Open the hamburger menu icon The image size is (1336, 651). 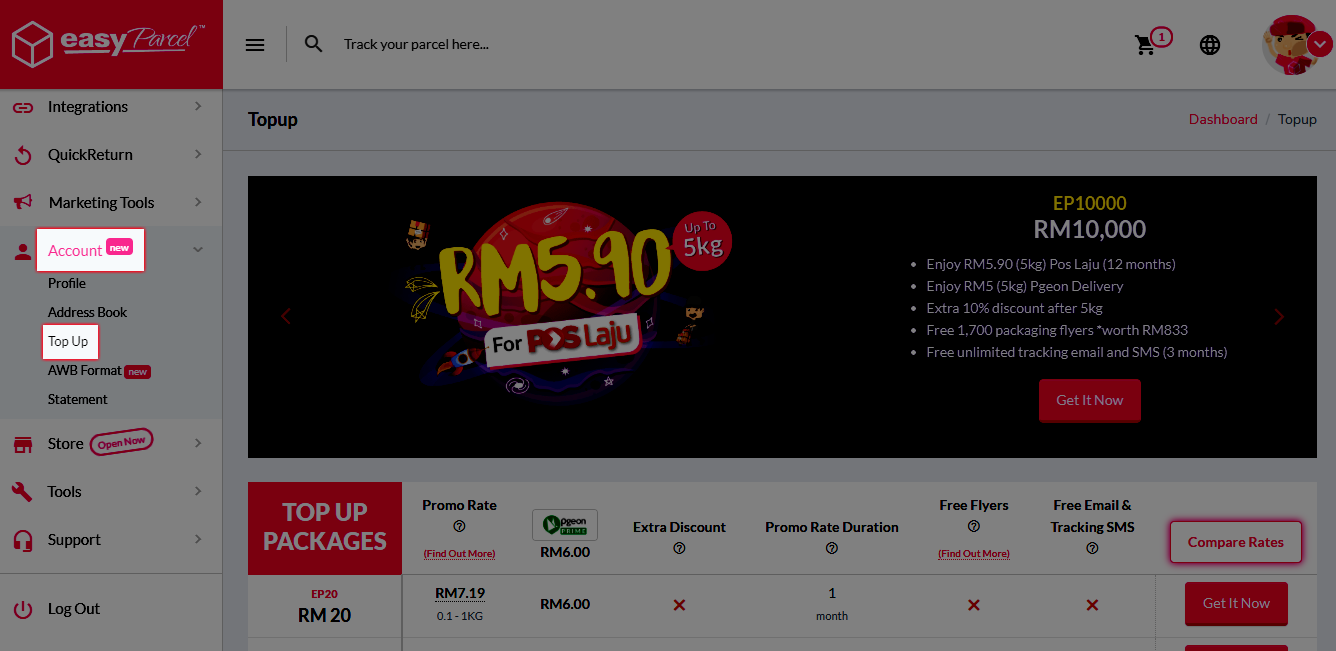coord(255,45)
